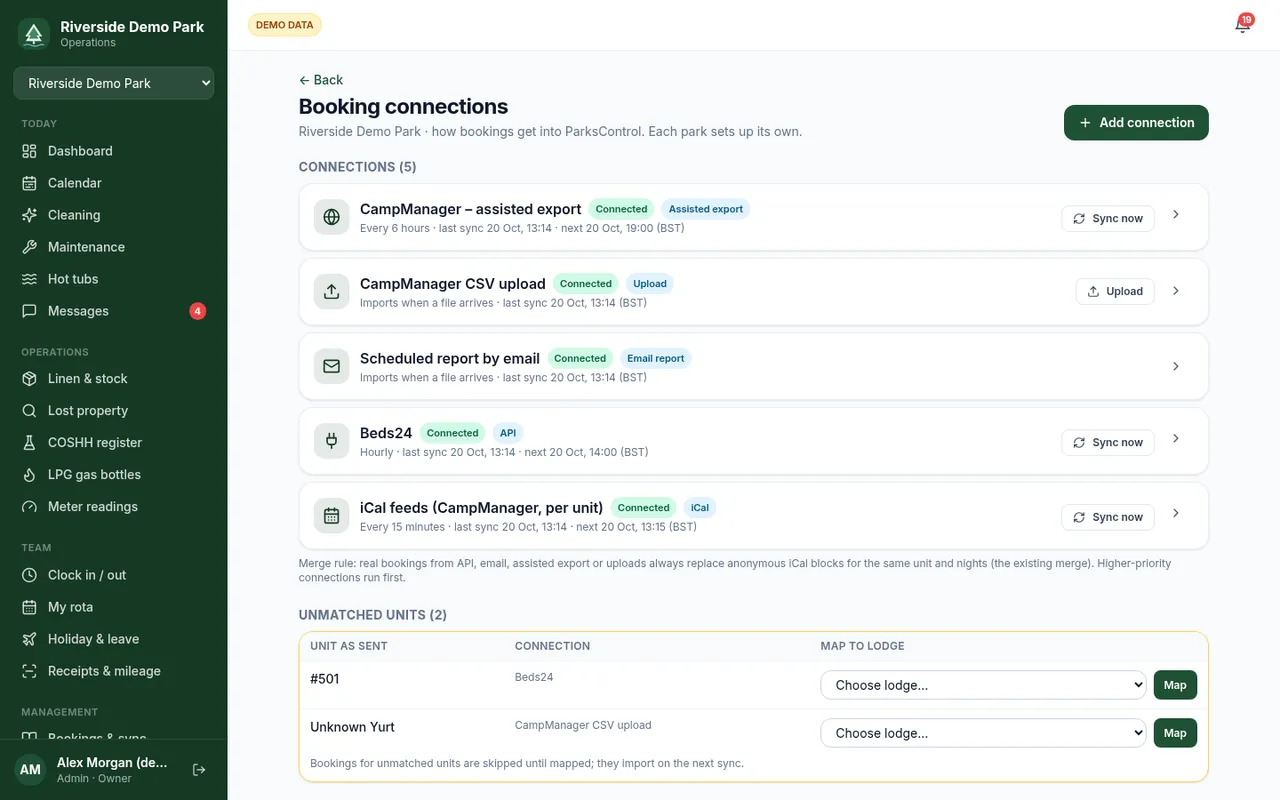1280x800 pixels.
Task: Expand Scheduled report by email chevron
Action: 1176,367
